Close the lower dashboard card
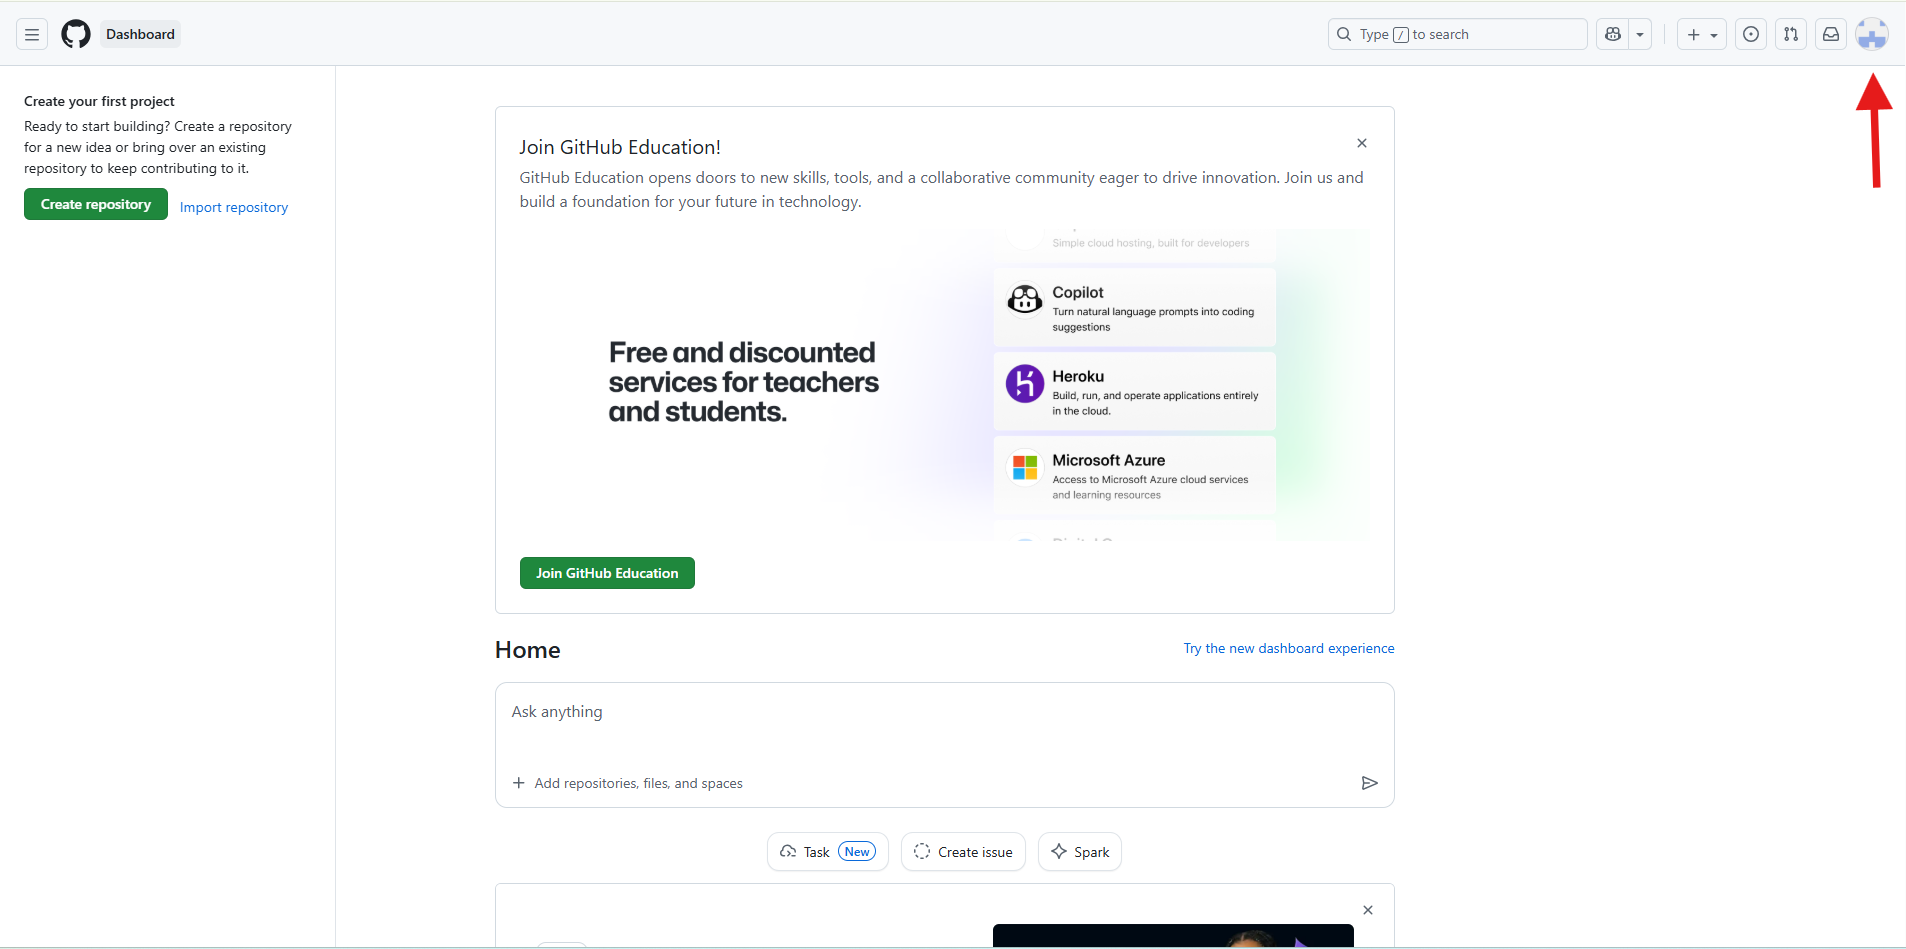The width and height of the screenshot is (1906, 949). tap(1368, 910)
